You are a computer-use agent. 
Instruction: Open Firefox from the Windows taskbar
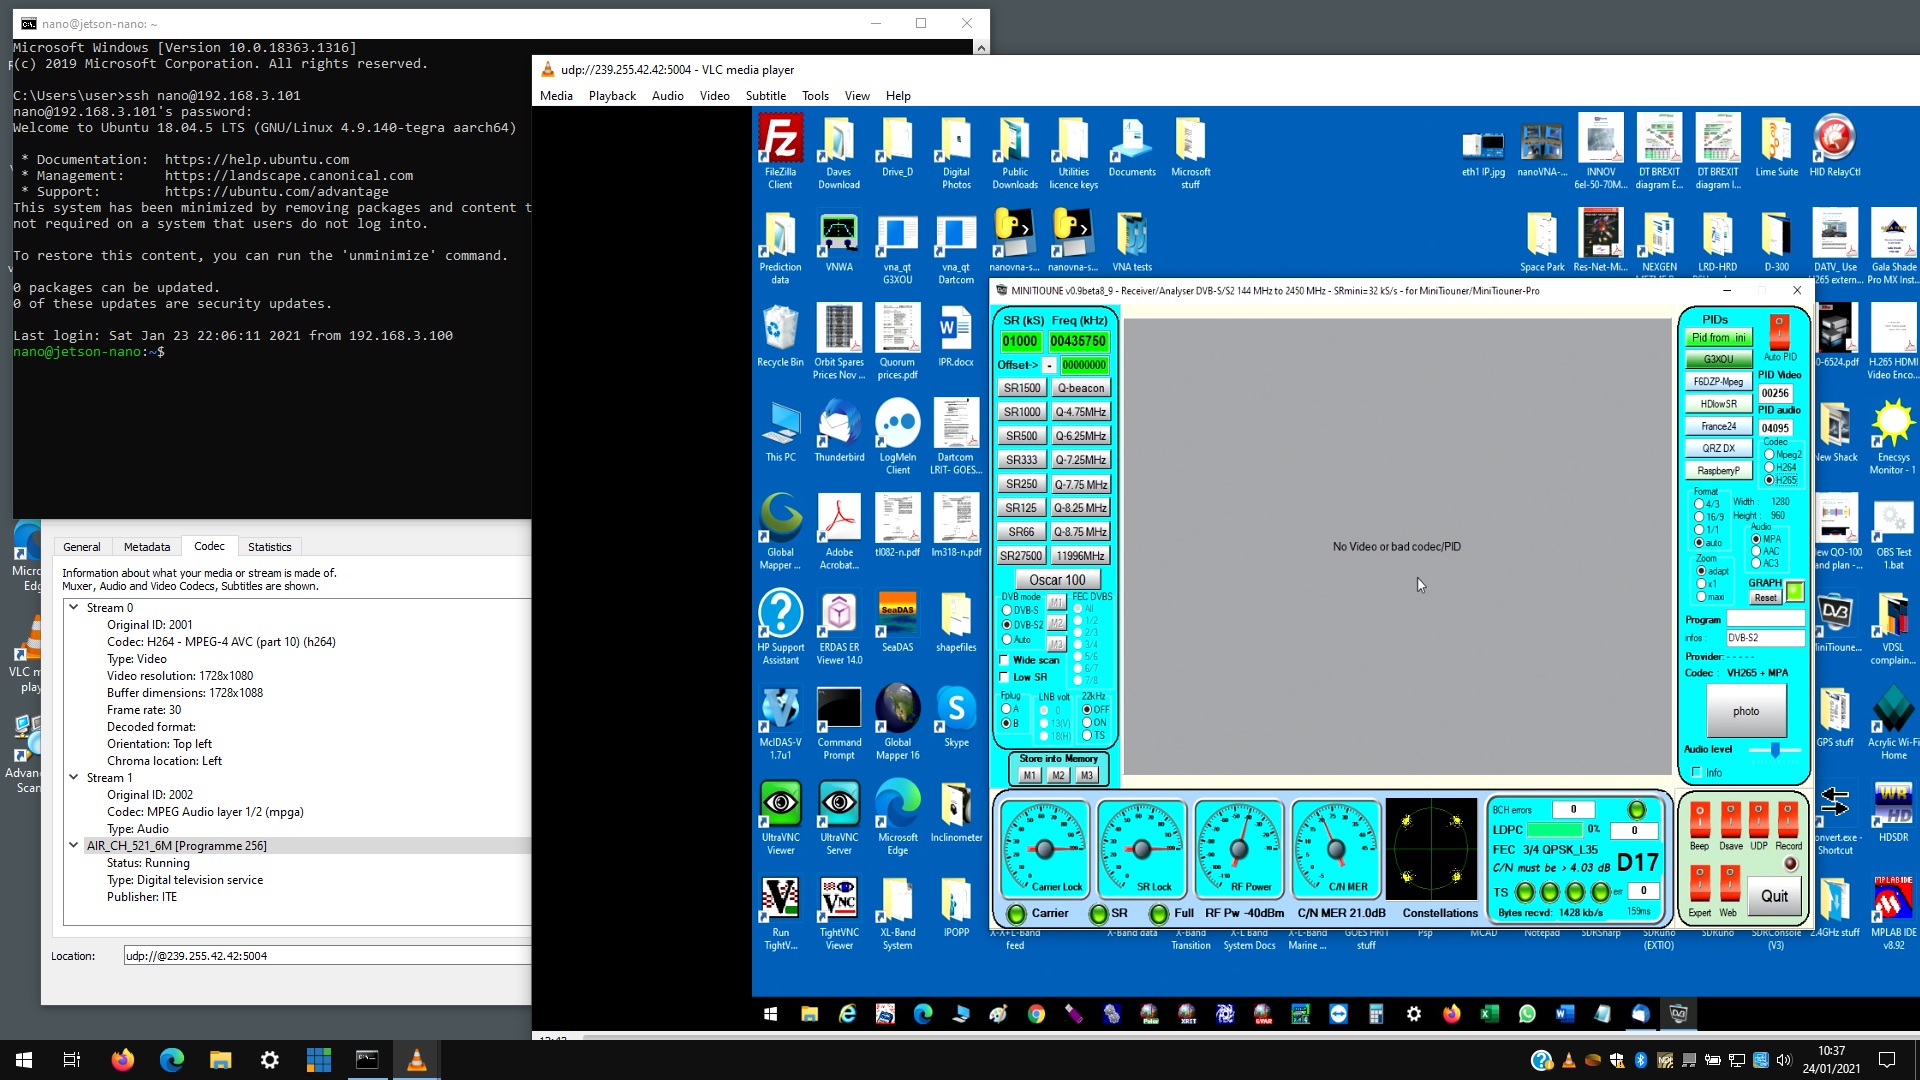click(x=122, y=1060)
